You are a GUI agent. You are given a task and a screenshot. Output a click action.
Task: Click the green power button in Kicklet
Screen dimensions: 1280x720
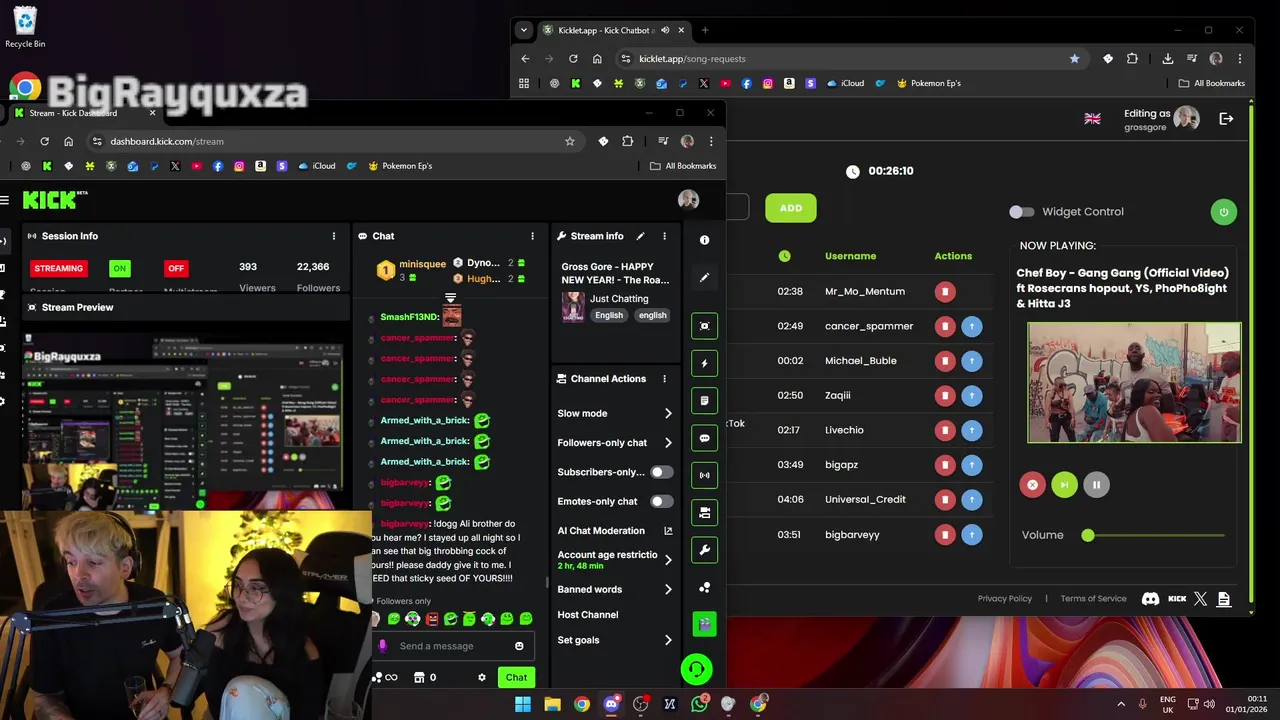1223,212
